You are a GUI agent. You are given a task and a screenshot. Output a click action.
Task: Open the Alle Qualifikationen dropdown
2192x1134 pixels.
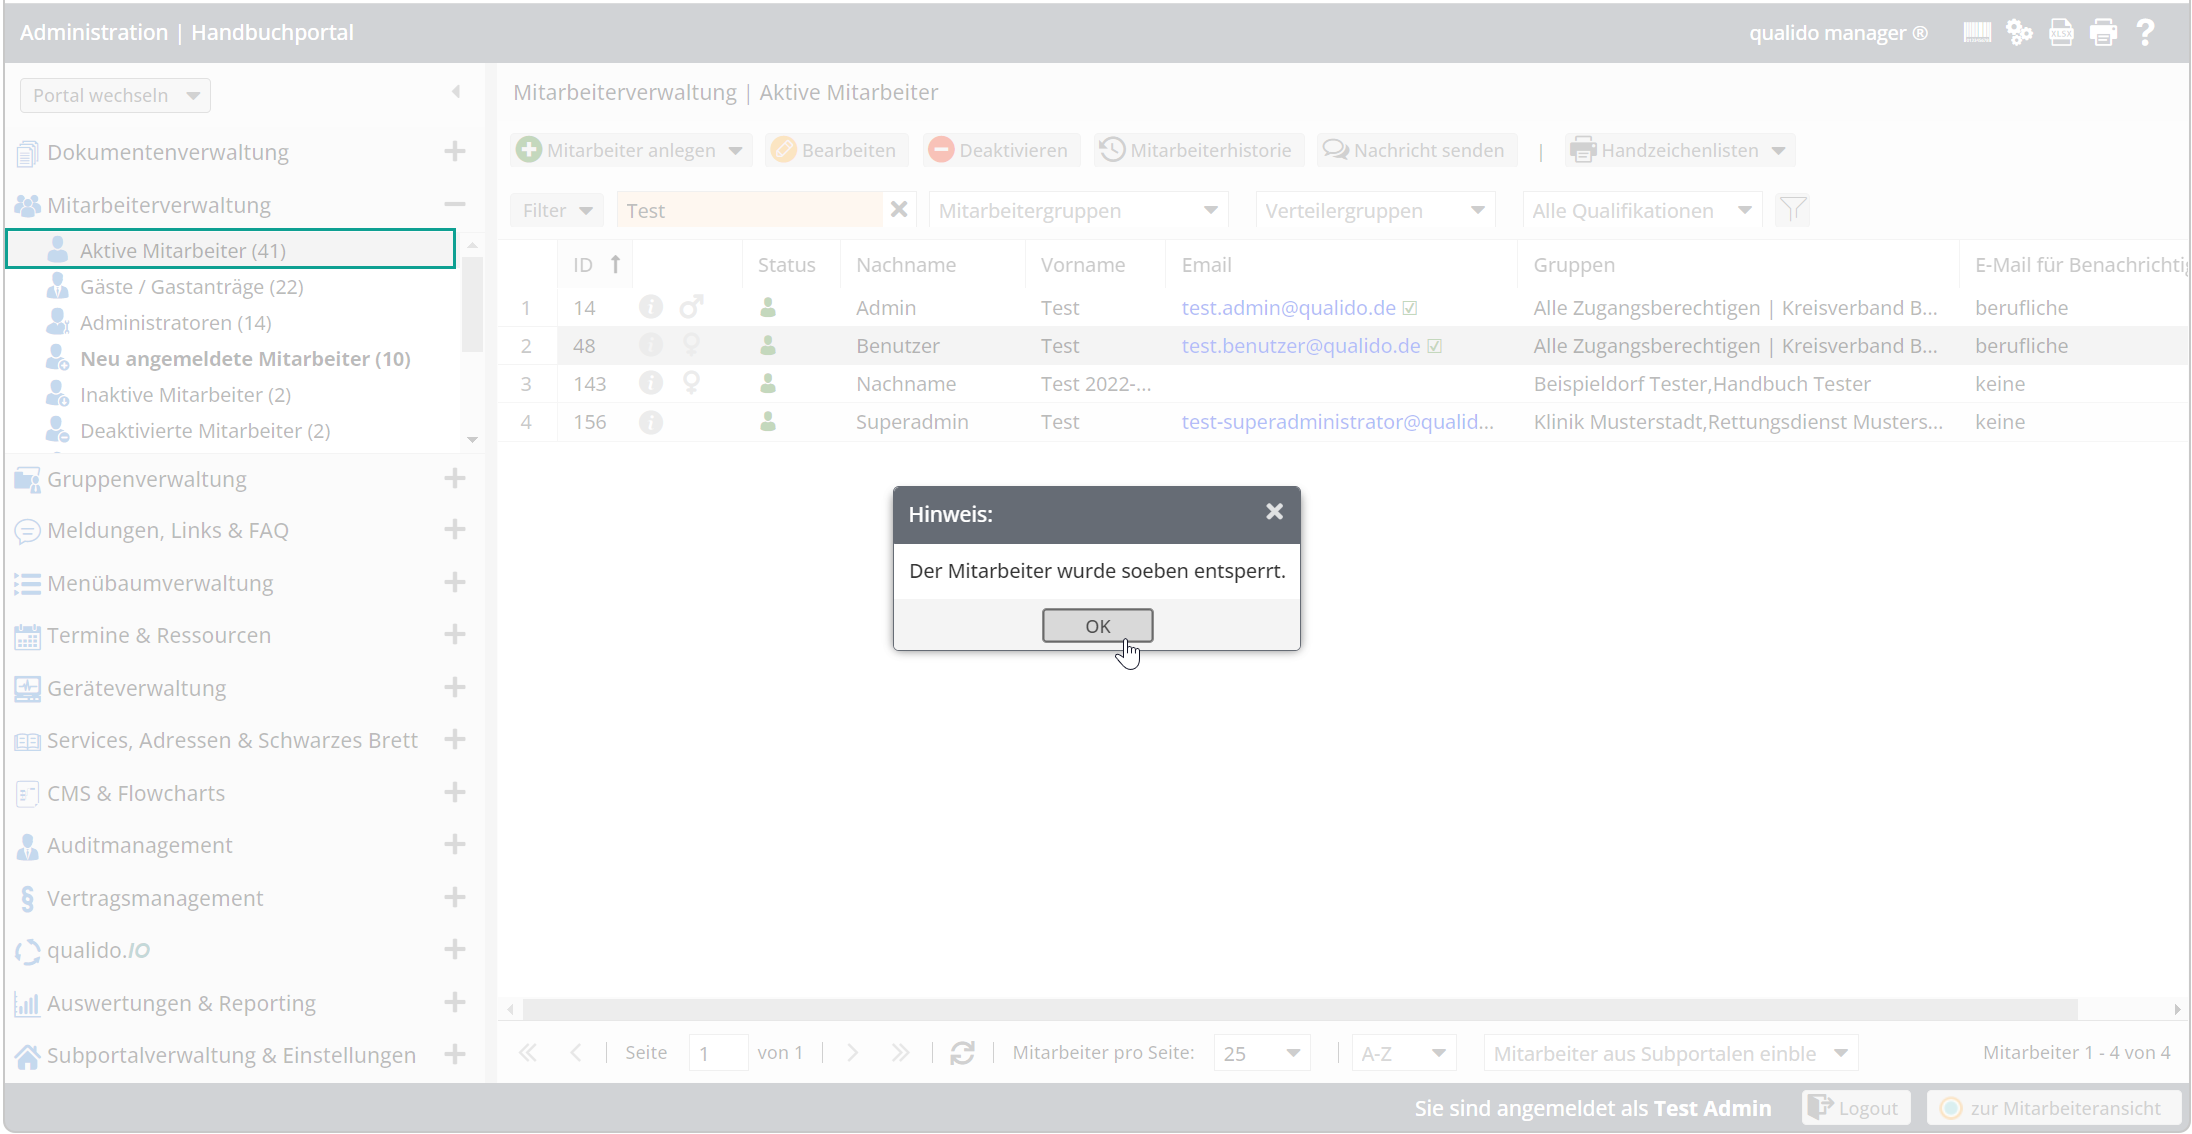[x=1641, y=210]
